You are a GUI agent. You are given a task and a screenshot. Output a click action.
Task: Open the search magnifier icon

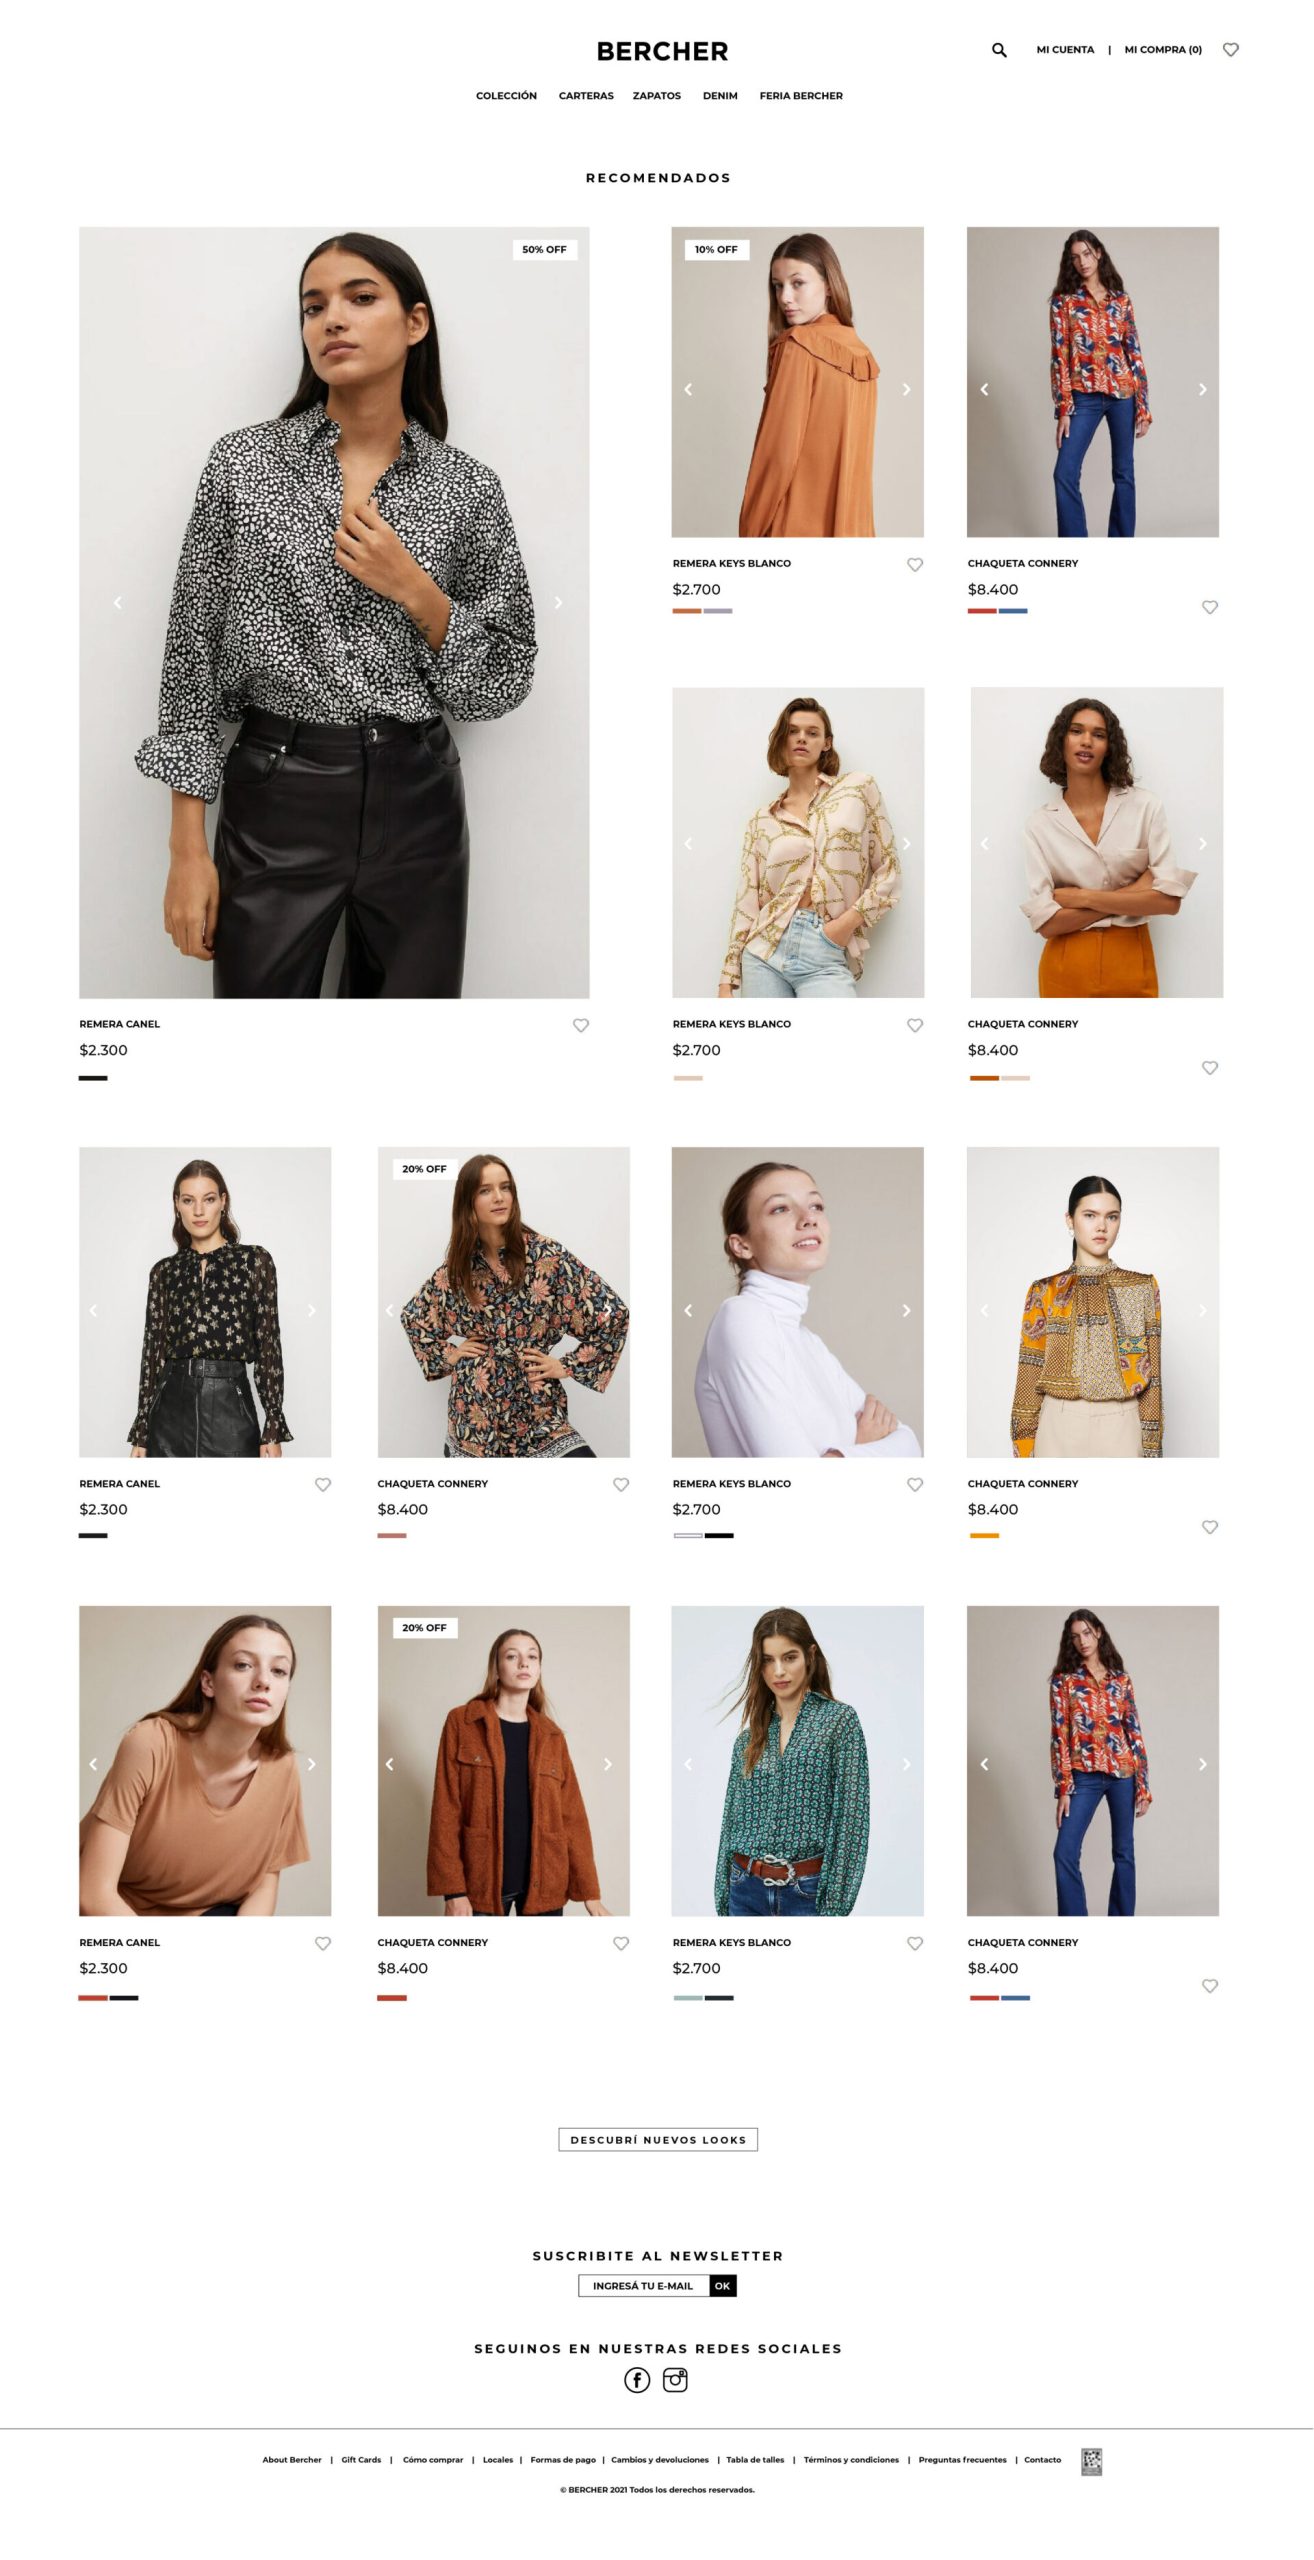[x=998, y=50]
